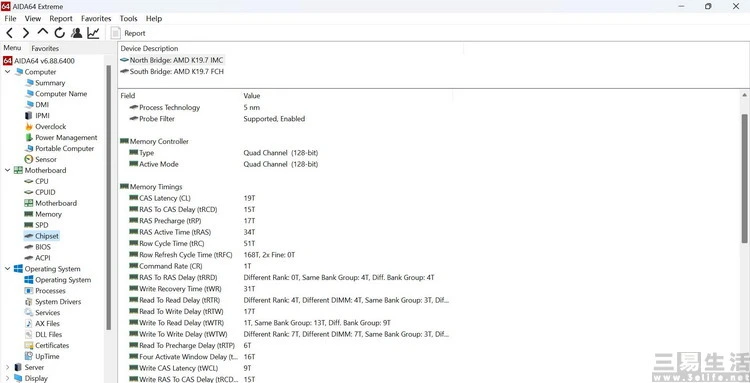
Task: Collapse the Computer tree node
Action: click(7, 72)
